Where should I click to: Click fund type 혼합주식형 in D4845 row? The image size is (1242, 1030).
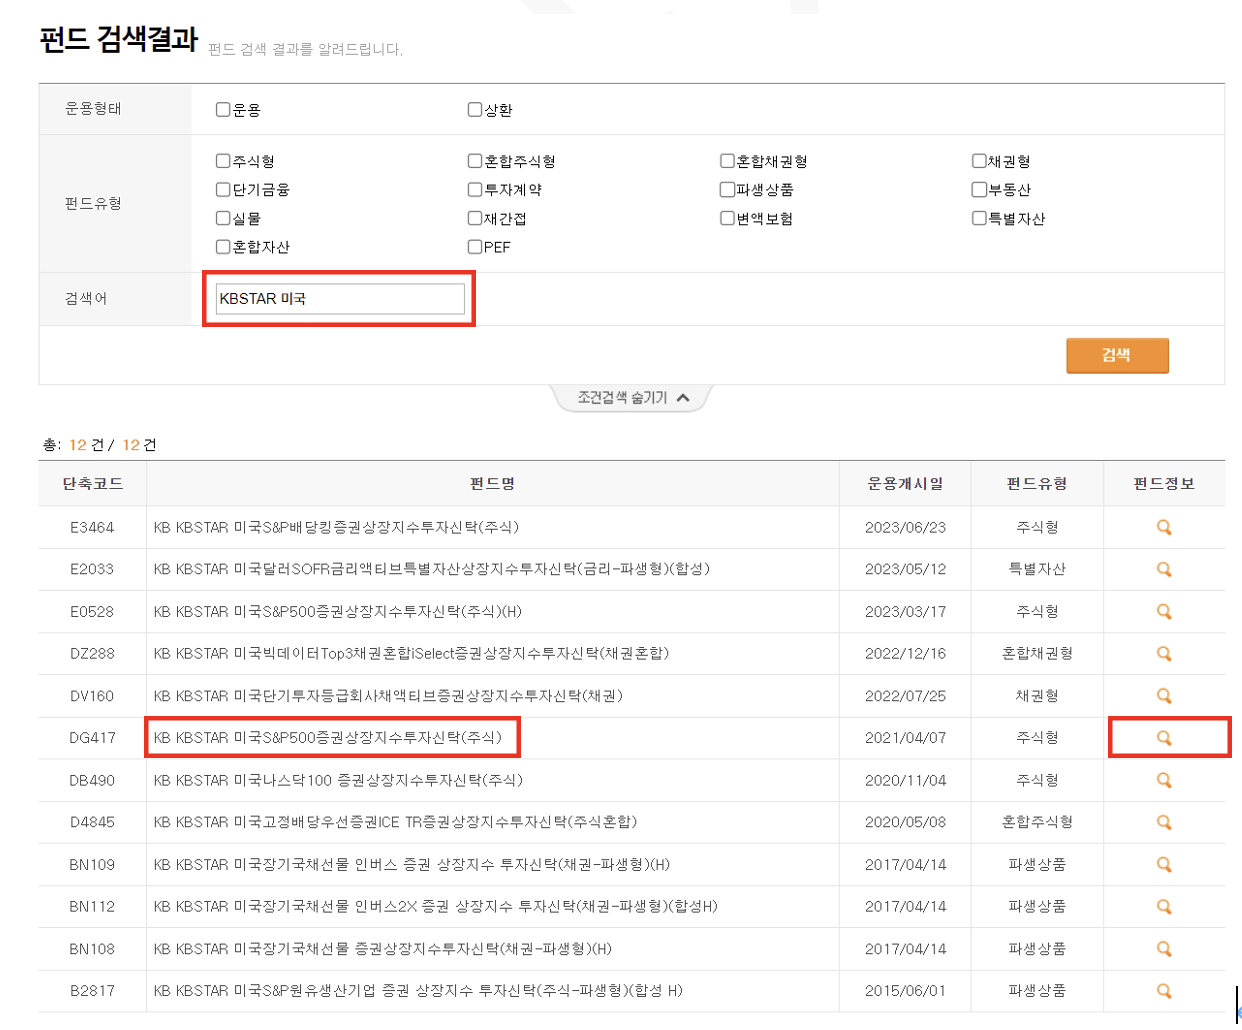[1037, 822]
